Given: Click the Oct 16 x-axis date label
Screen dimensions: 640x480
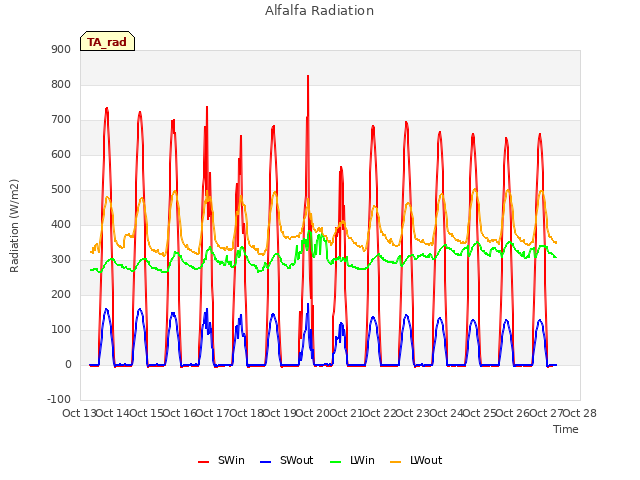Looking at the screenshot, I should [180, 413].
